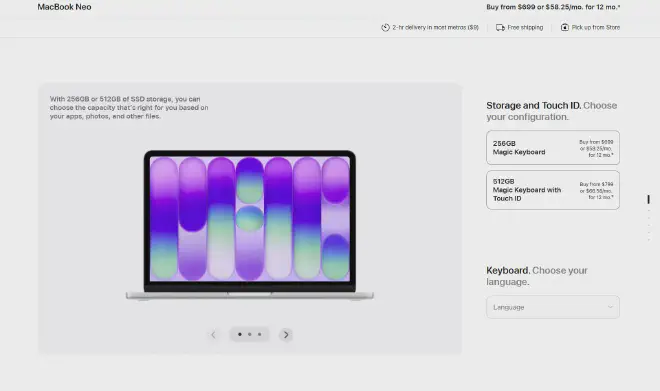
Task: Click the page section indicator on right edge
Action: tap(649, 218)
